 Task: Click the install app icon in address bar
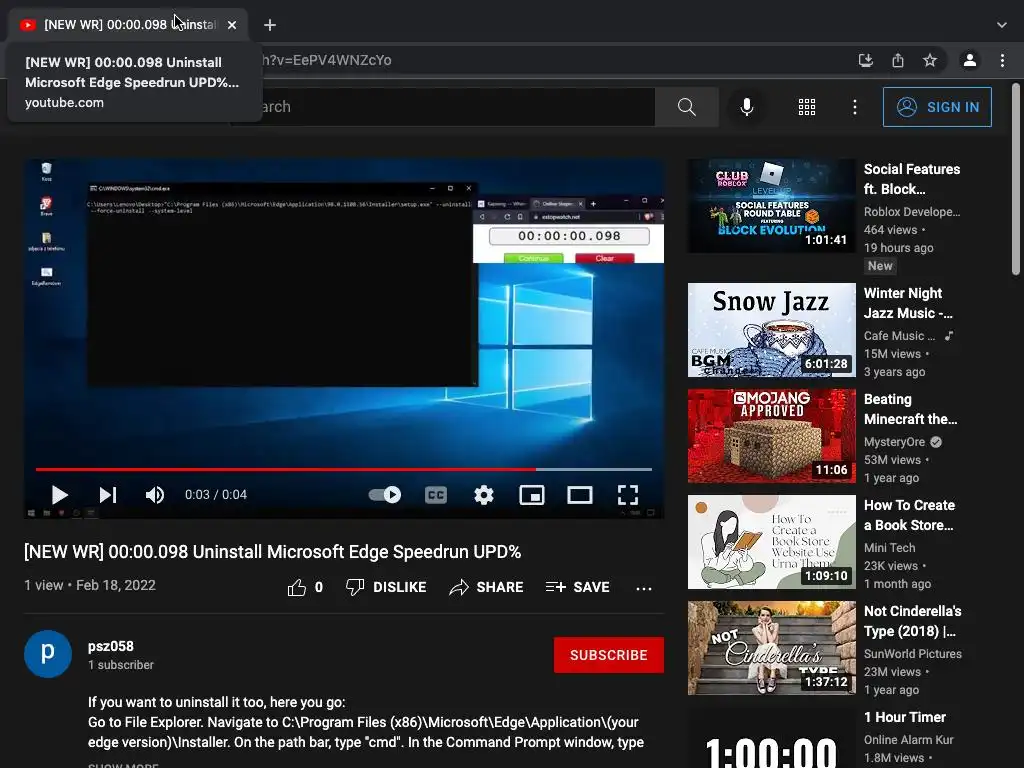(x=866, y=61)
